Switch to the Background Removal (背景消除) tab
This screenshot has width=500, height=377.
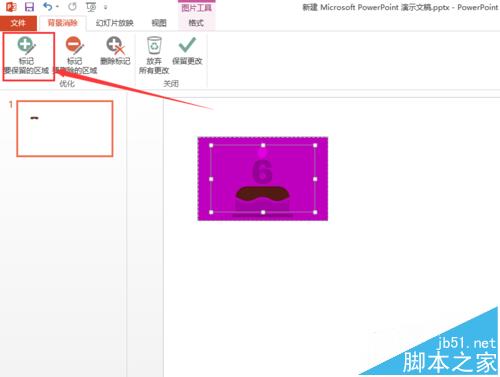[63, 23]
